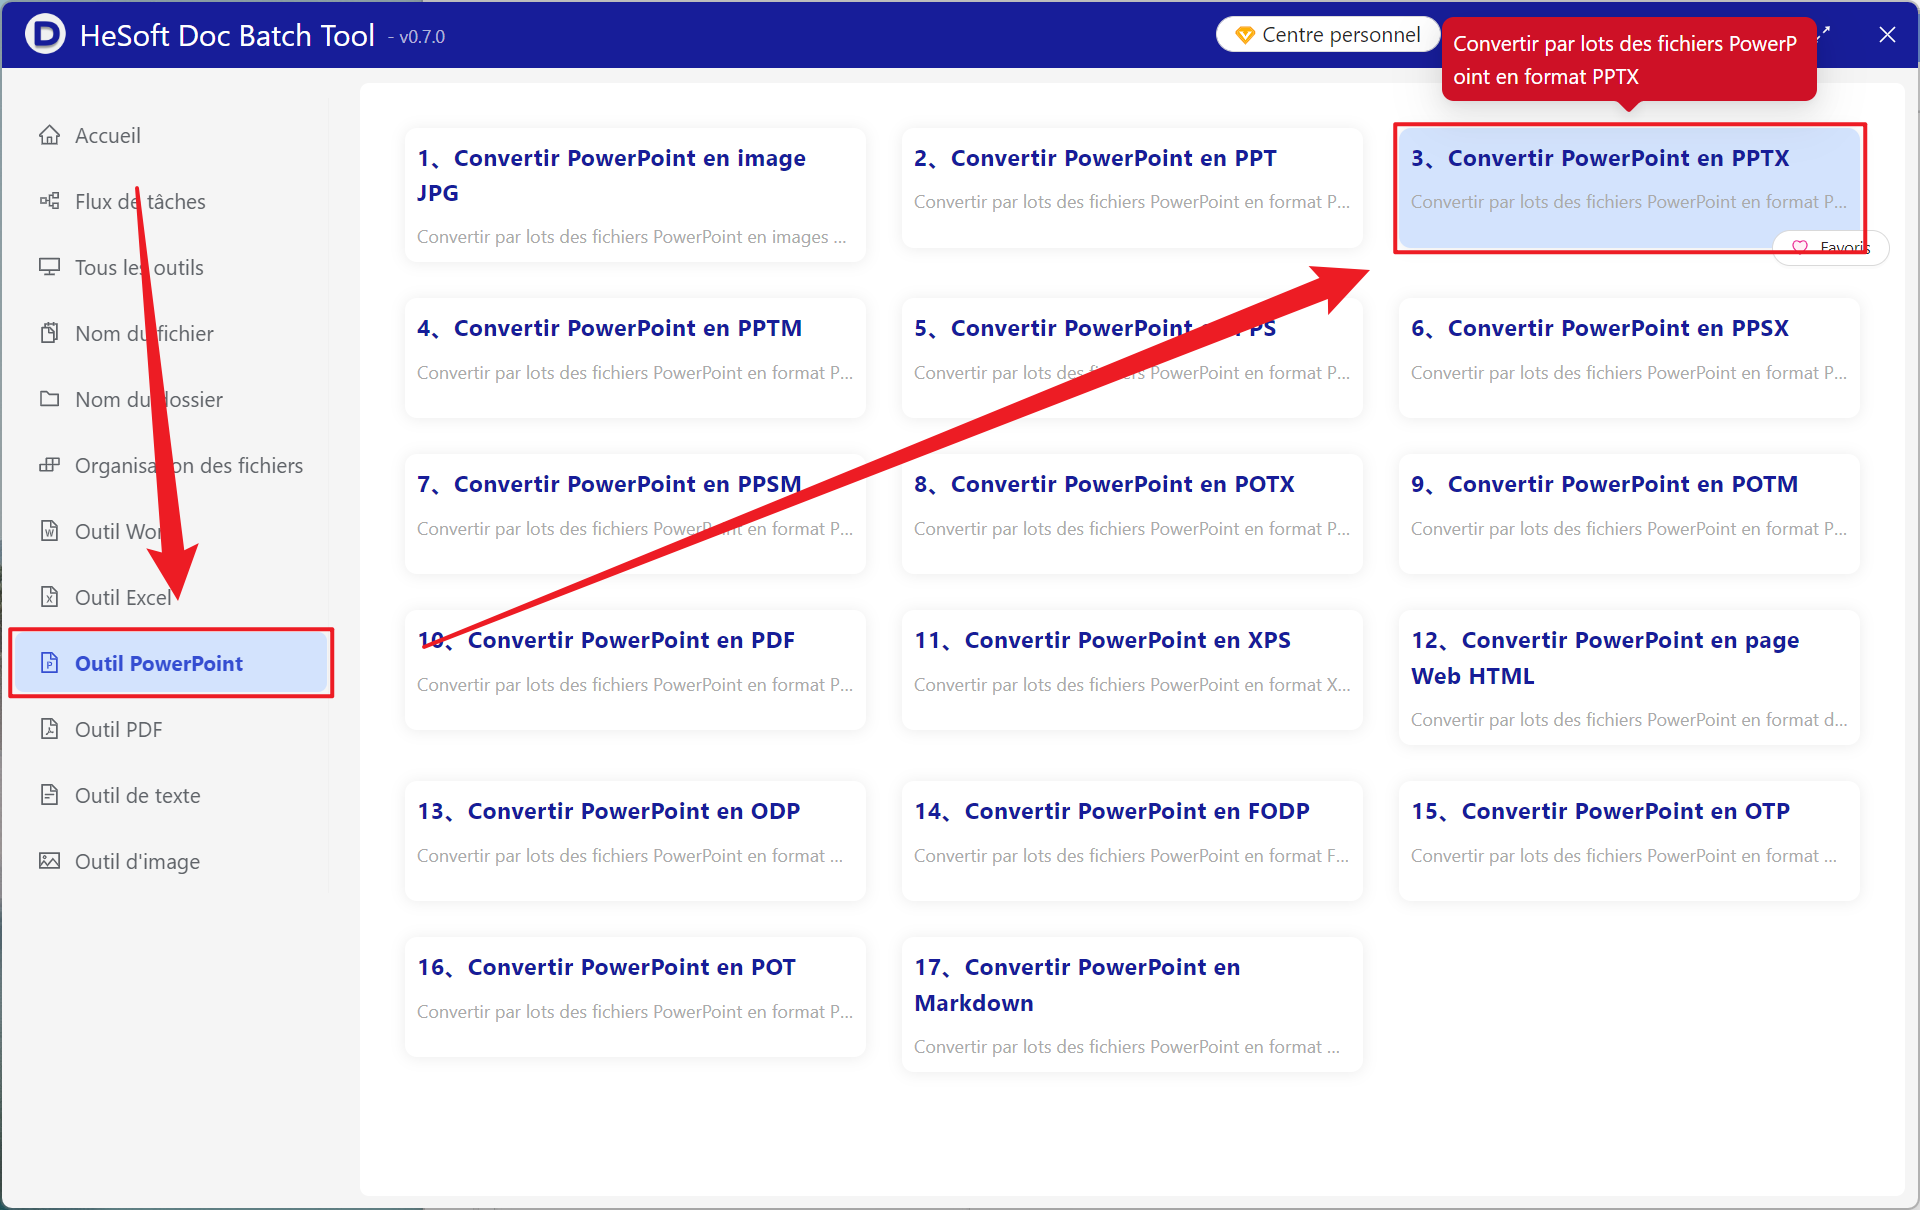Click the Outil Excel sidebar entry

coord(170,597)
